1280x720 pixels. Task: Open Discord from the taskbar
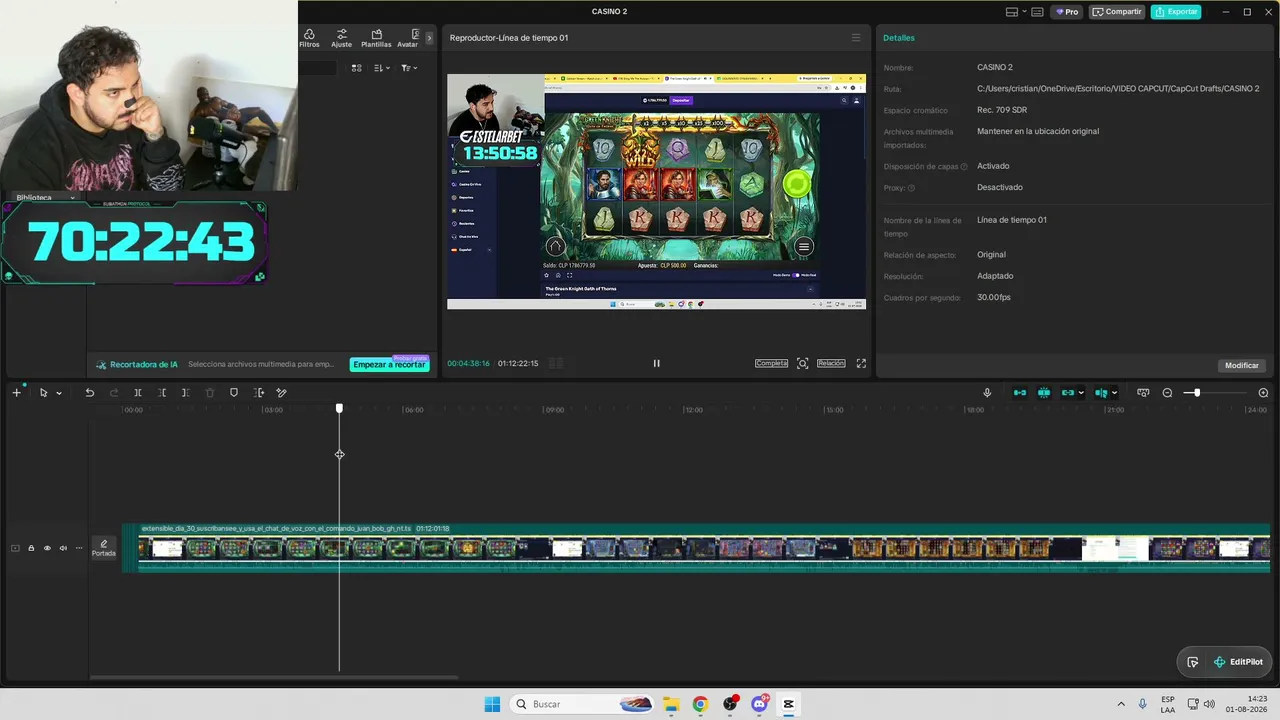(759, 704)
